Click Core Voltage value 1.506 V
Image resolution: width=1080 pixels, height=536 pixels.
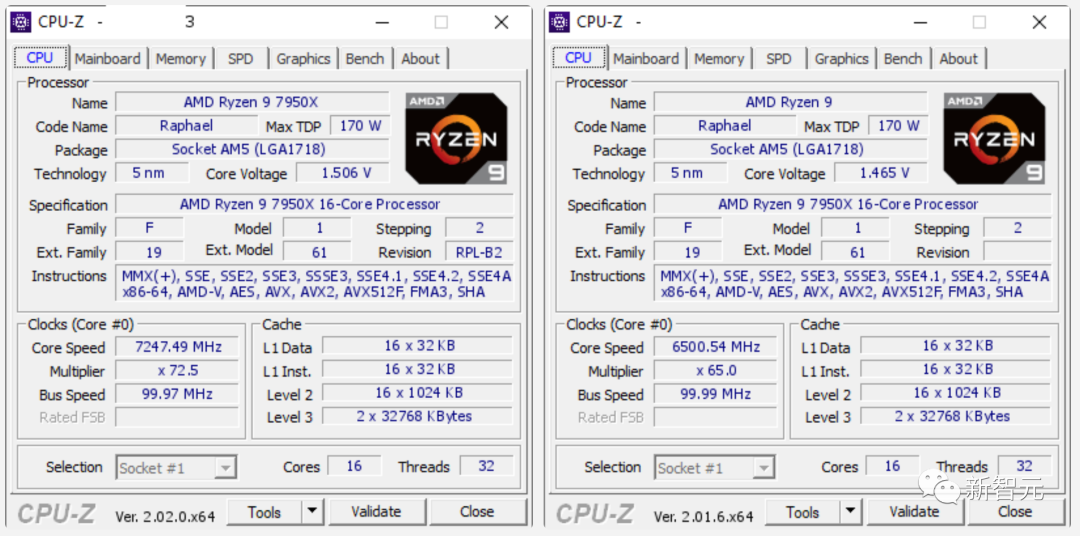coord(342,173)
